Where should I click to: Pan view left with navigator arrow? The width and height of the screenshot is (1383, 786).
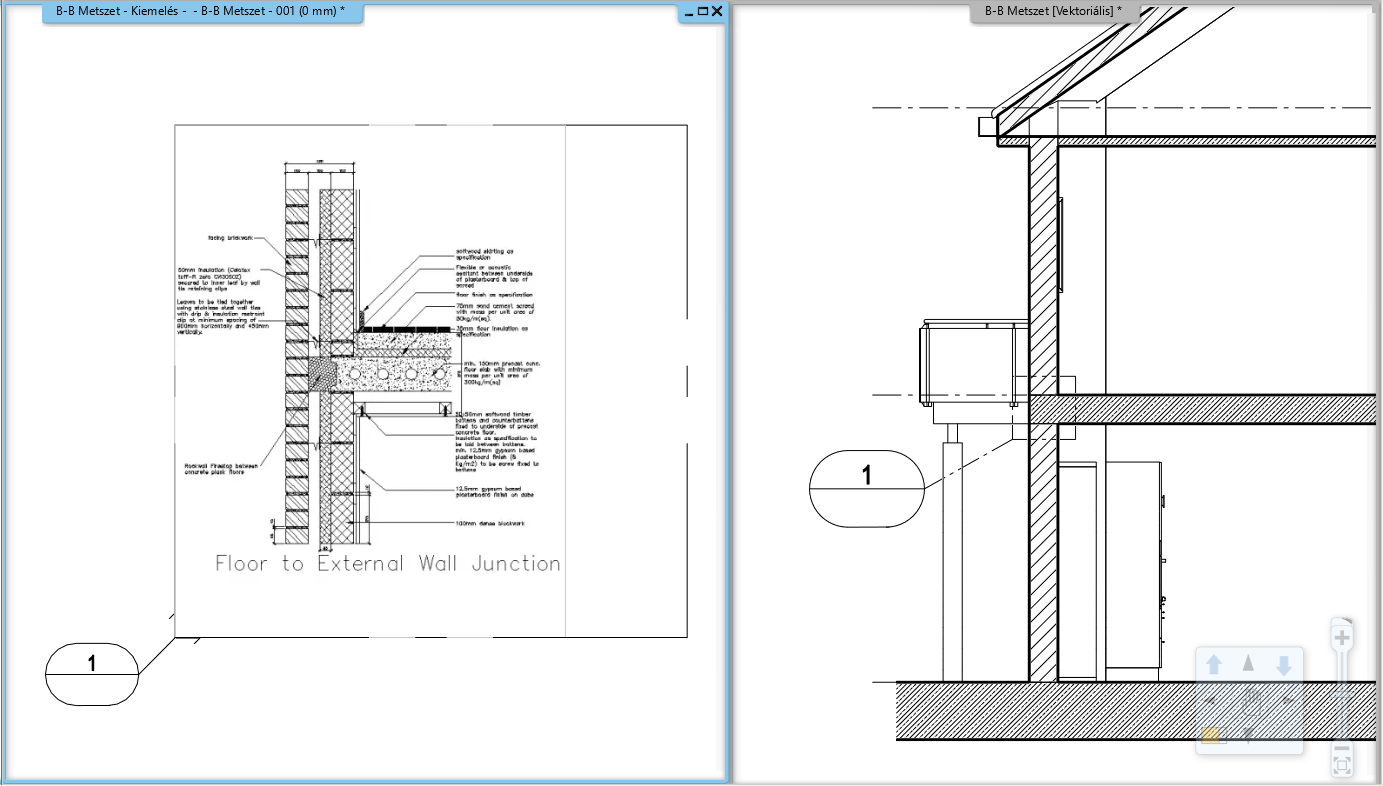click(1212, 700)
